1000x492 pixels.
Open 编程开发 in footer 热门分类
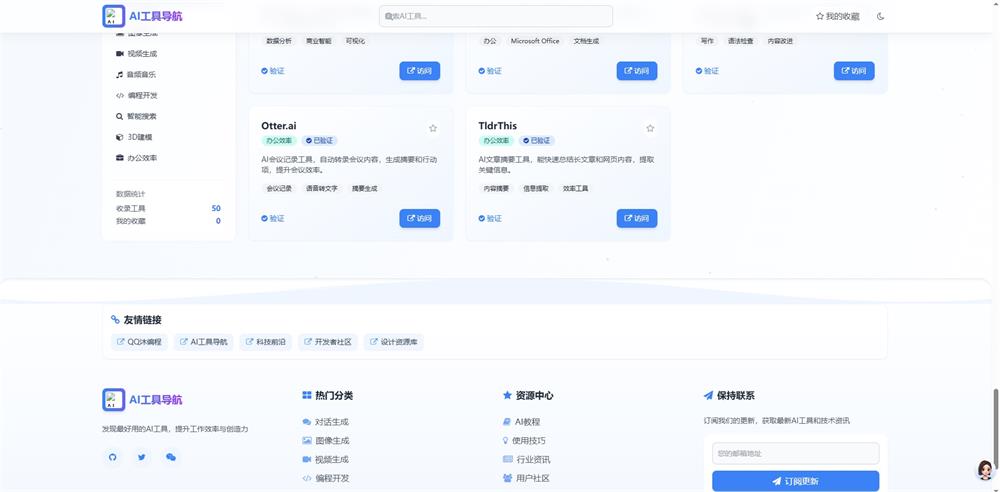coord(325,478)
